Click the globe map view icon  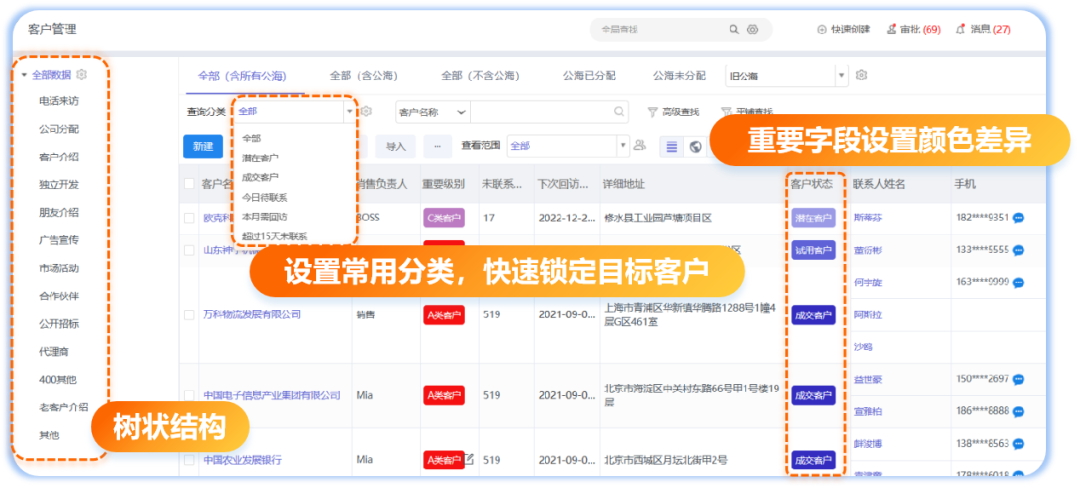696,146
